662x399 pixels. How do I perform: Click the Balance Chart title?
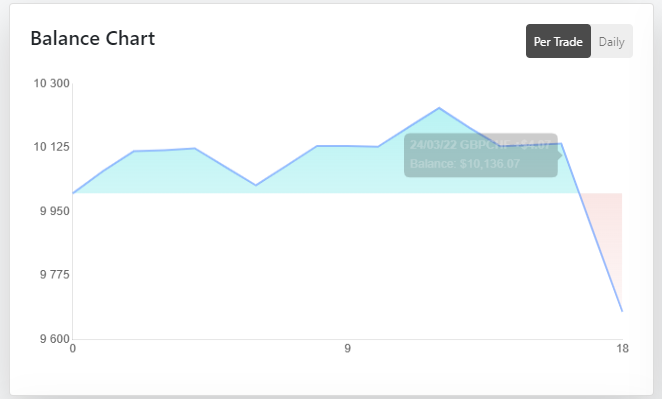click(x=93, y=38)
